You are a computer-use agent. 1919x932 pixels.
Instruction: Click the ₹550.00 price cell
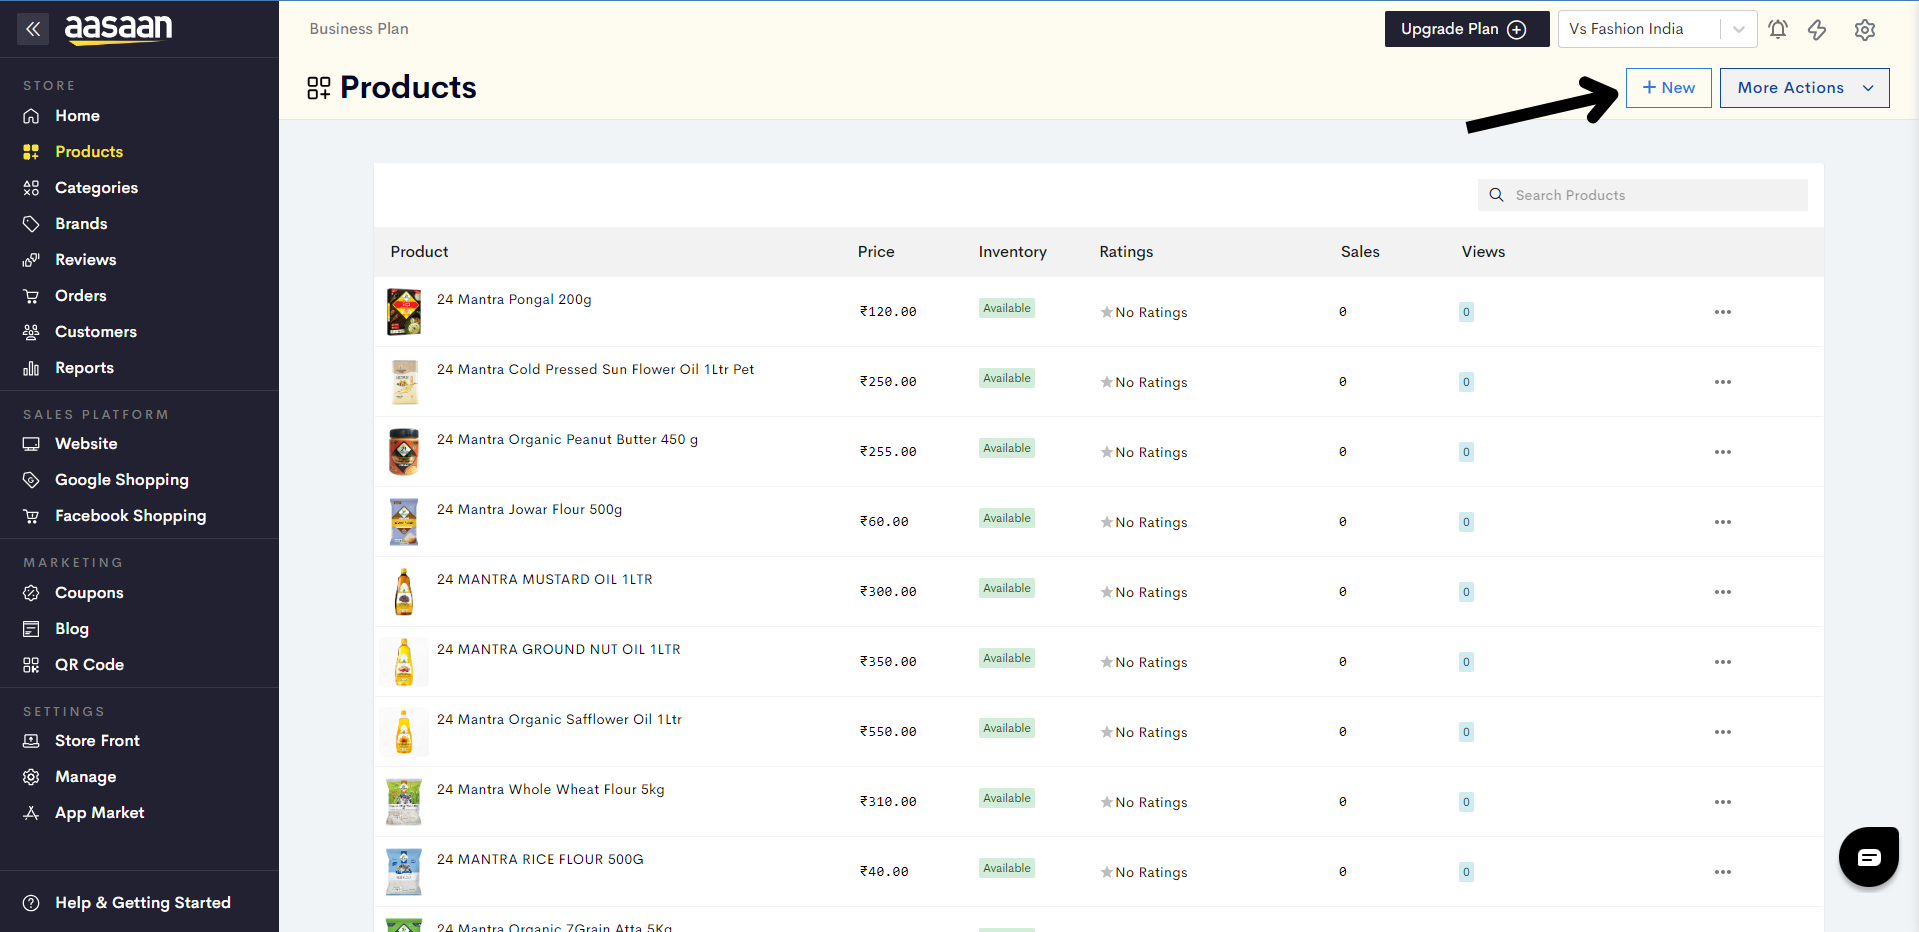888,732
